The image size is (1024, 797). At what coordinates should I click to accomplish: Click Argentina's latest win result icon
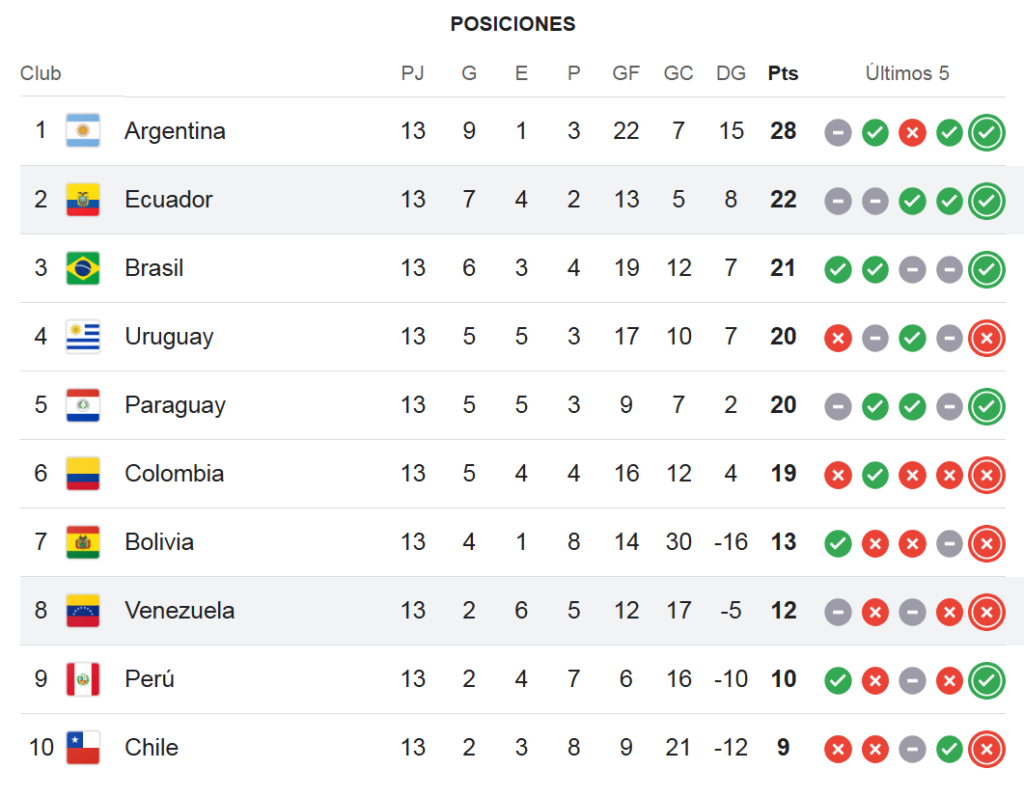click(x=986, y=133)
